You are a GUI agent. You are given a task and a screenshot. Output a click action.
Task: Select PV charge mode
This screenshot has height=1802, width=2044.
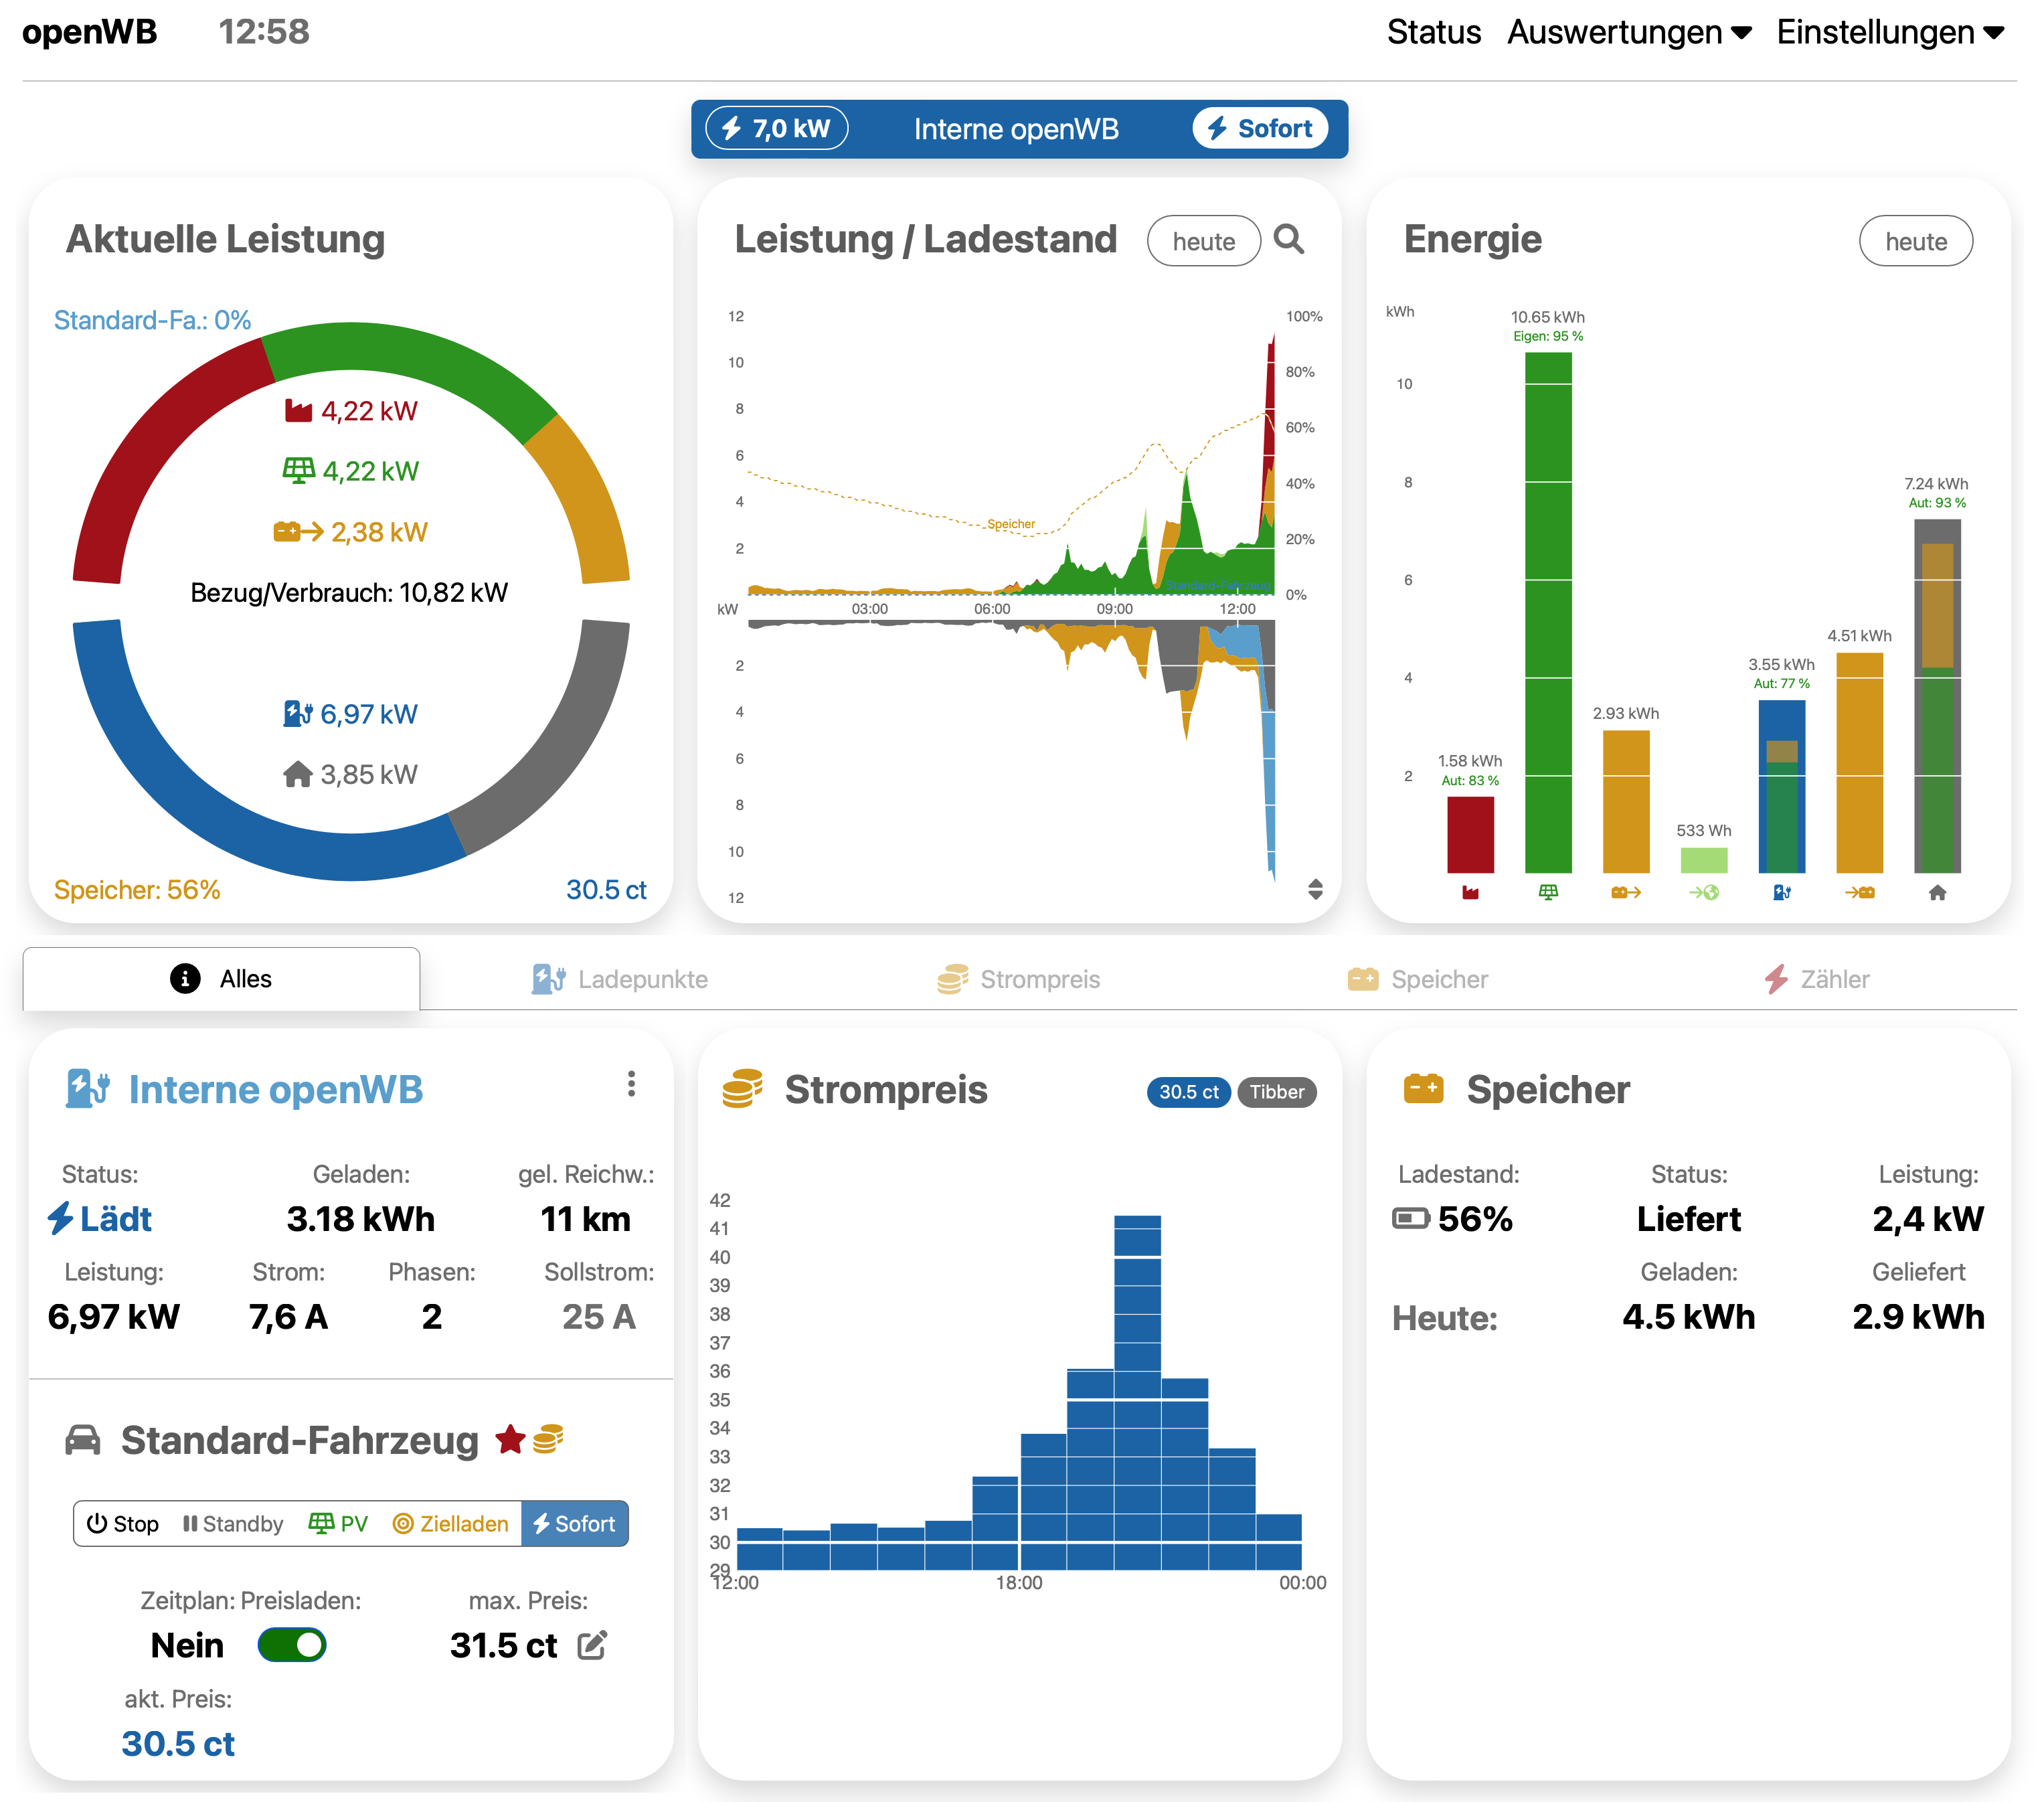click(338, 1524)
